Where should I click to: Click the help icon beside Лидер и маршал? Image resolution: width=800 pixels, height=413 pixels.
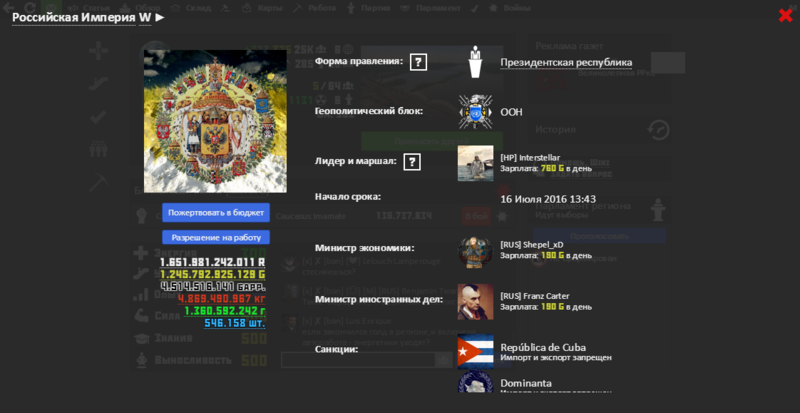(x=411, y=161)
